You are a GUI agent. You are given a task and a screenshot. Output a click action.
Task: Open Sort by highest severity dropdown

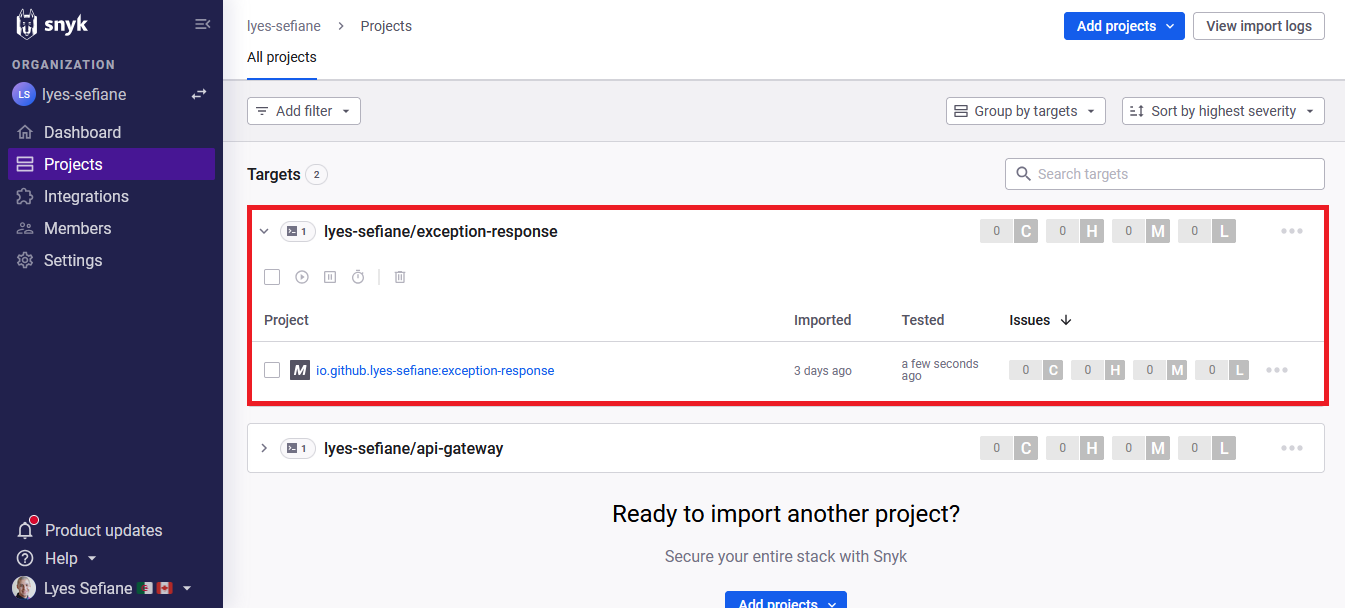coord(1223,111)
